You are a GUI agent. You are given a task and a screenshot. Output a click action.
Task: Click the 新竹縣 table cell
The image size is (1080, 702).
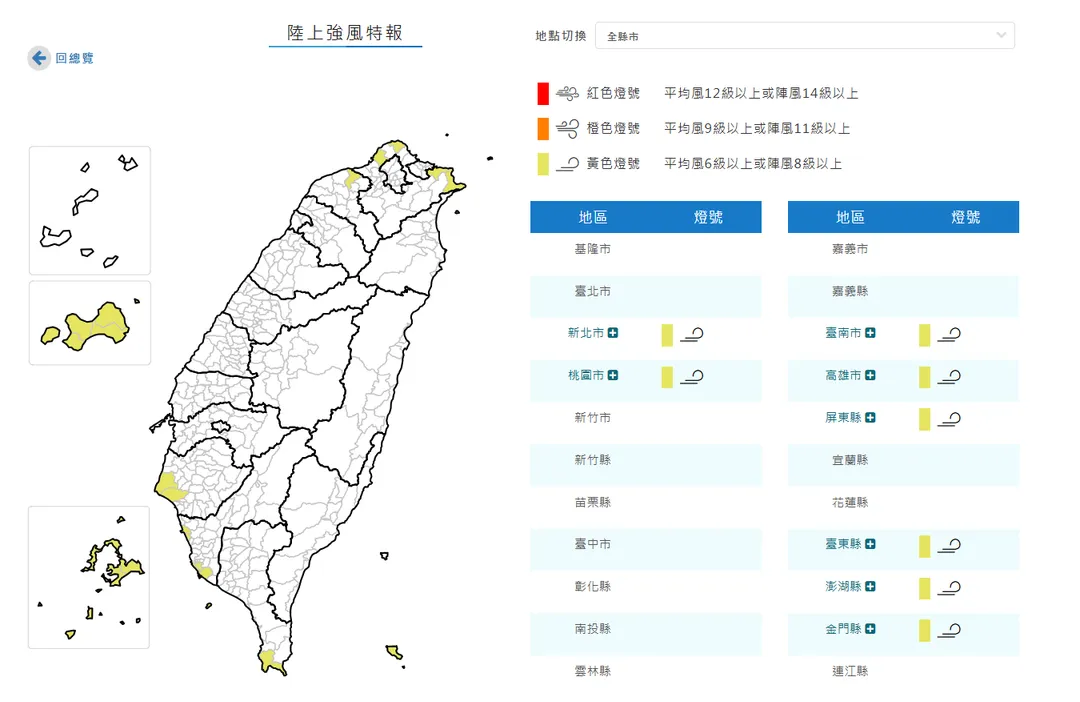pos(592,460)
